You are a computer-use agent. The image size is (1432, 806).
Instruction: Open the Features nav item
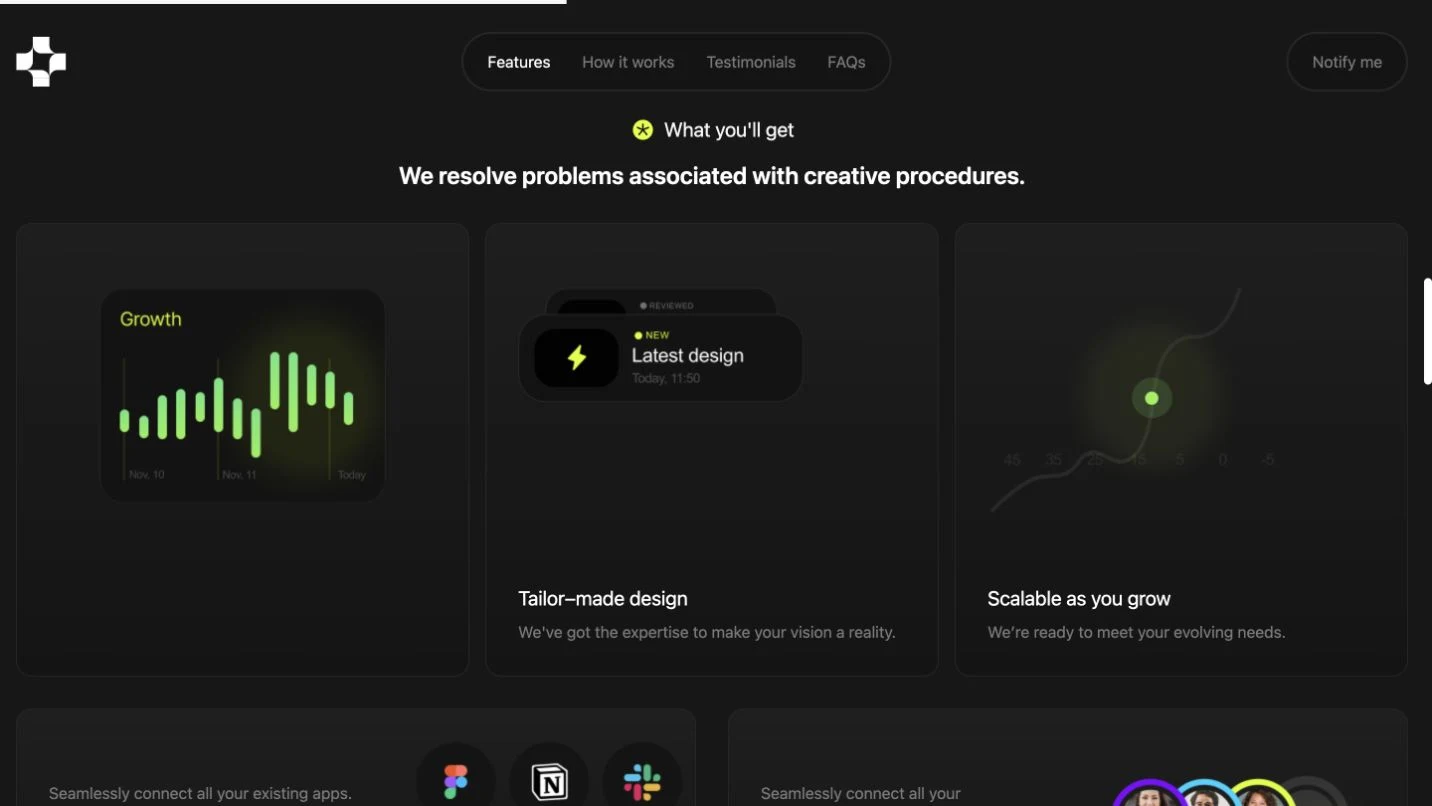click(x=518, y=62)
